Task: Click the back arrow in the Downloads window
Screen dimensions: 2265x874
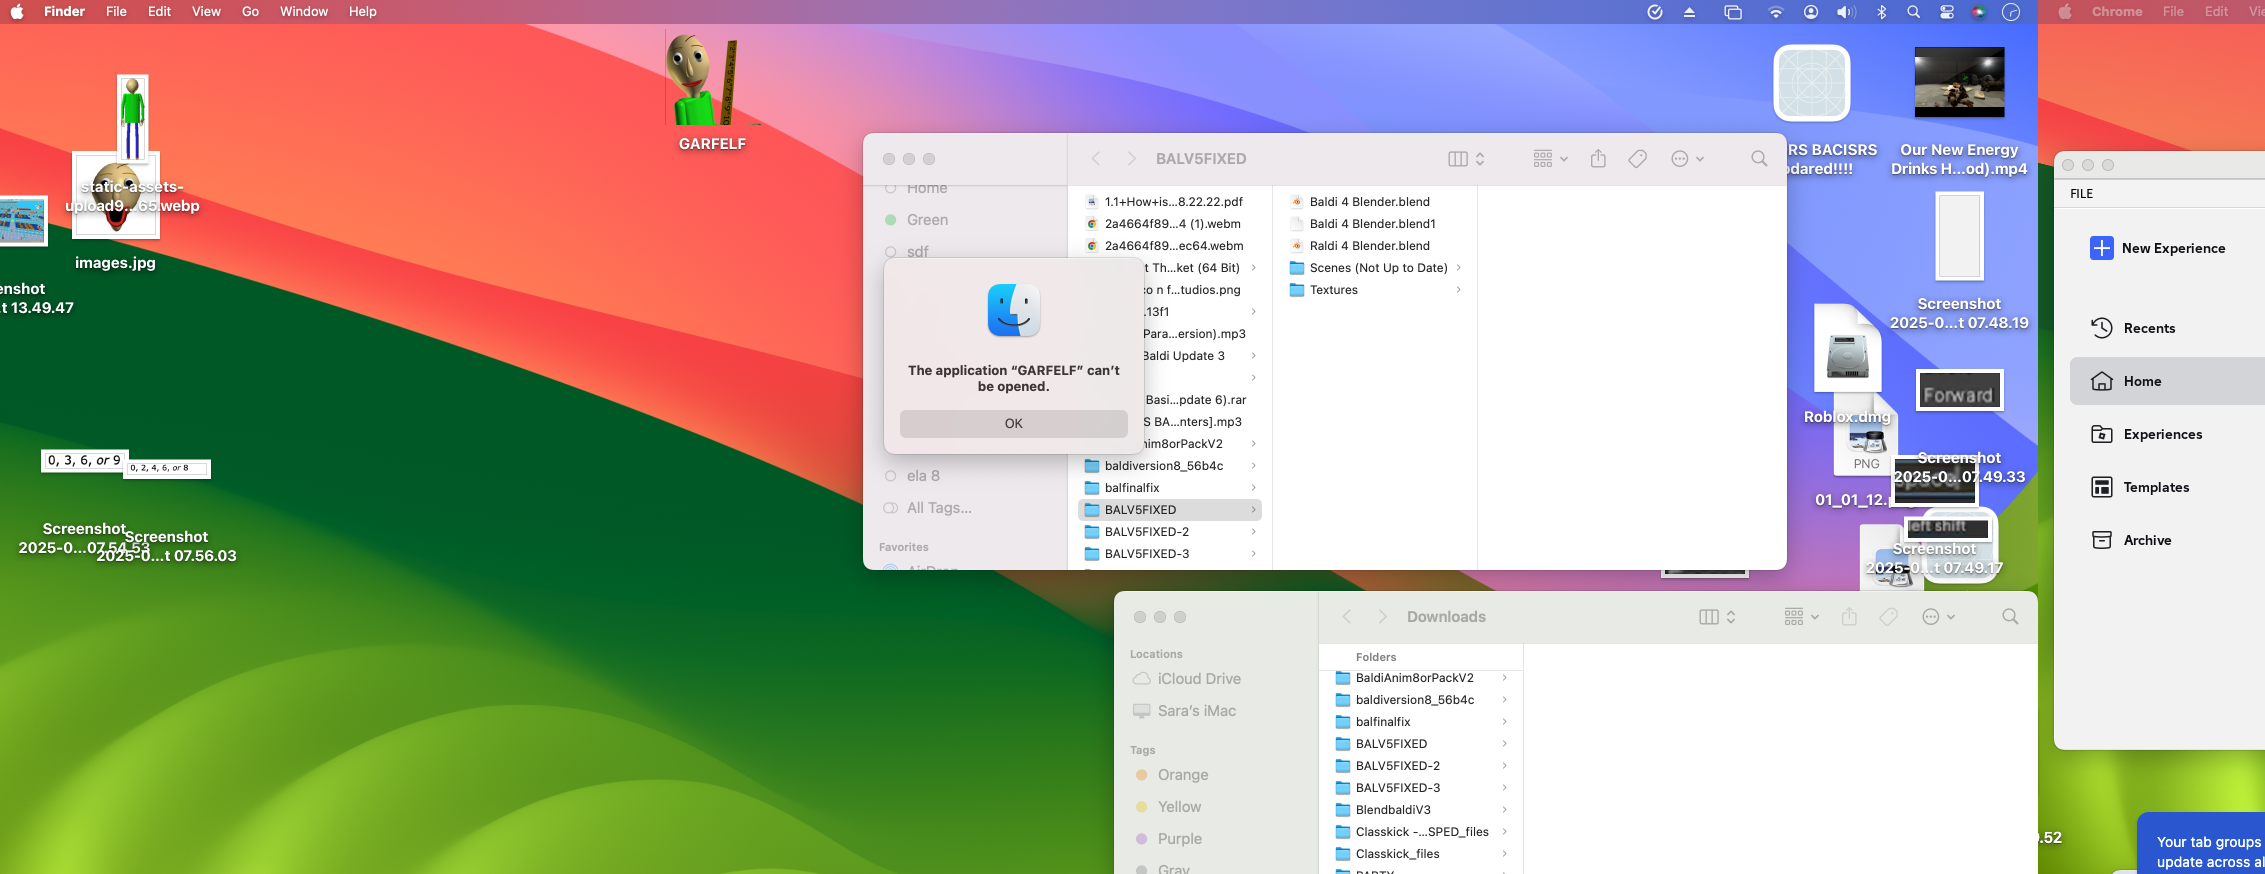Action: coord(1347,617)
